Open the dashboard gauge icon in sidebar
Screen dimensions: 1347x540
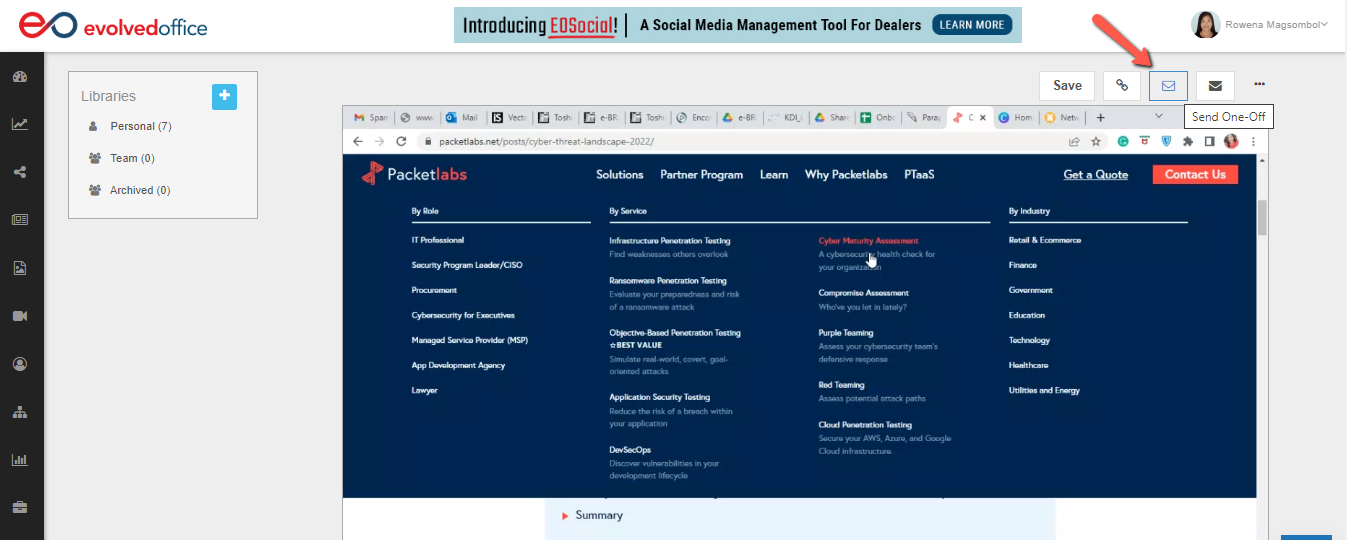tap(19, 77)
